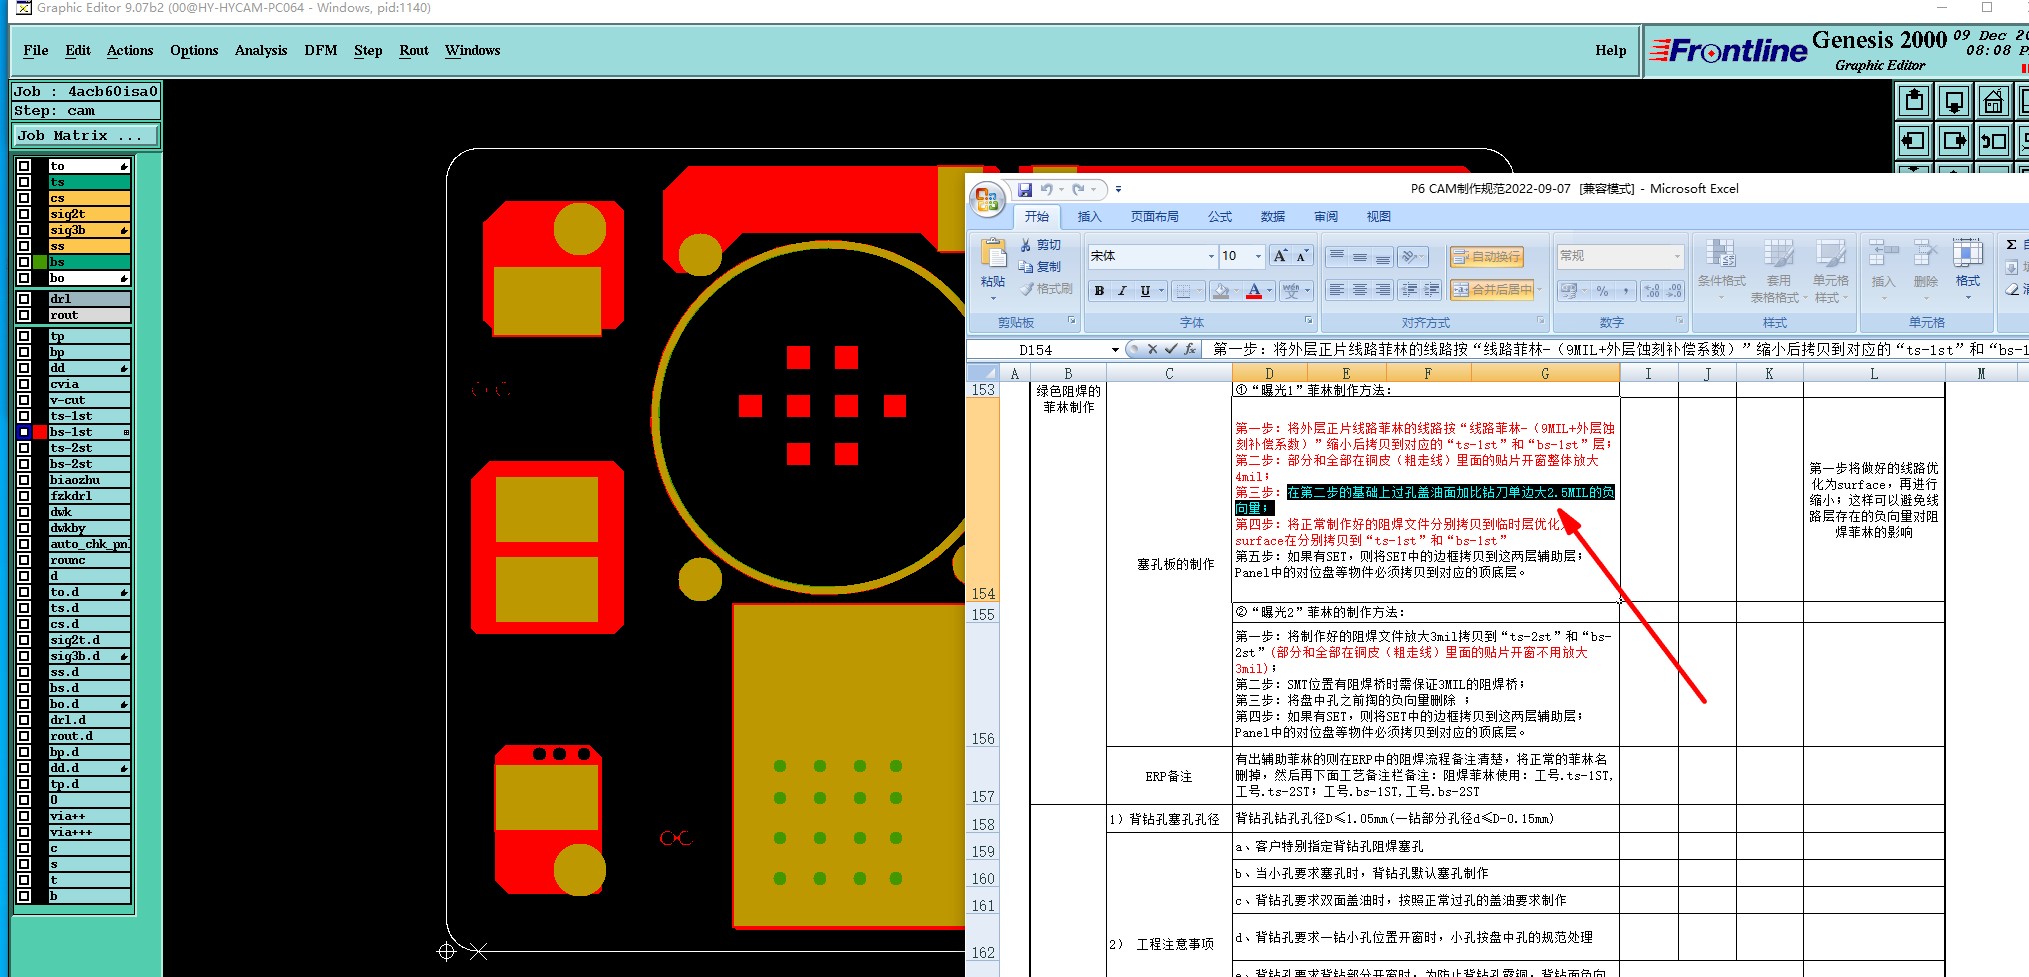Open the Rout menu in Genesis
Screen dimensions: 2029x977
[x=414, y=51]
